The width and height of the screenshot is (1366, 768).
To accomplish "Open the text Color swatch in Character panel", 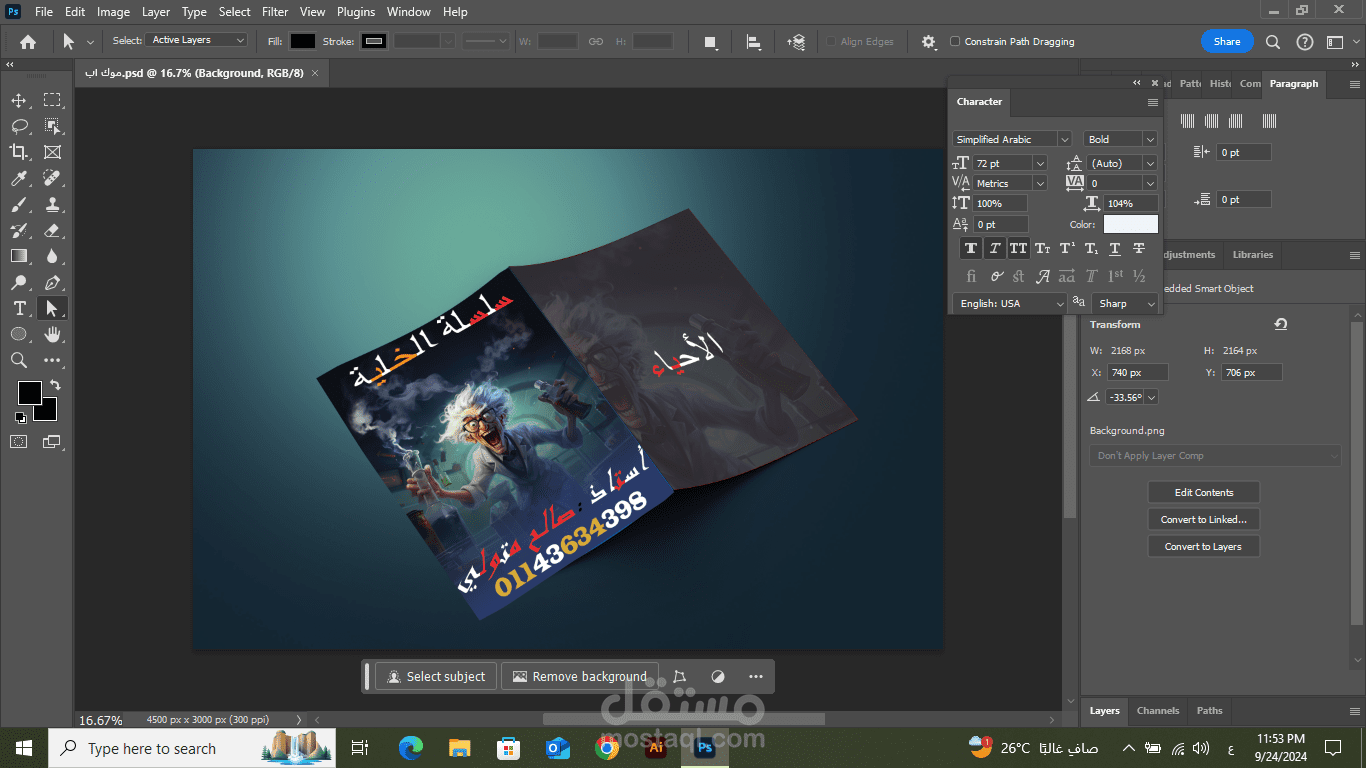I will (1131, 224).
